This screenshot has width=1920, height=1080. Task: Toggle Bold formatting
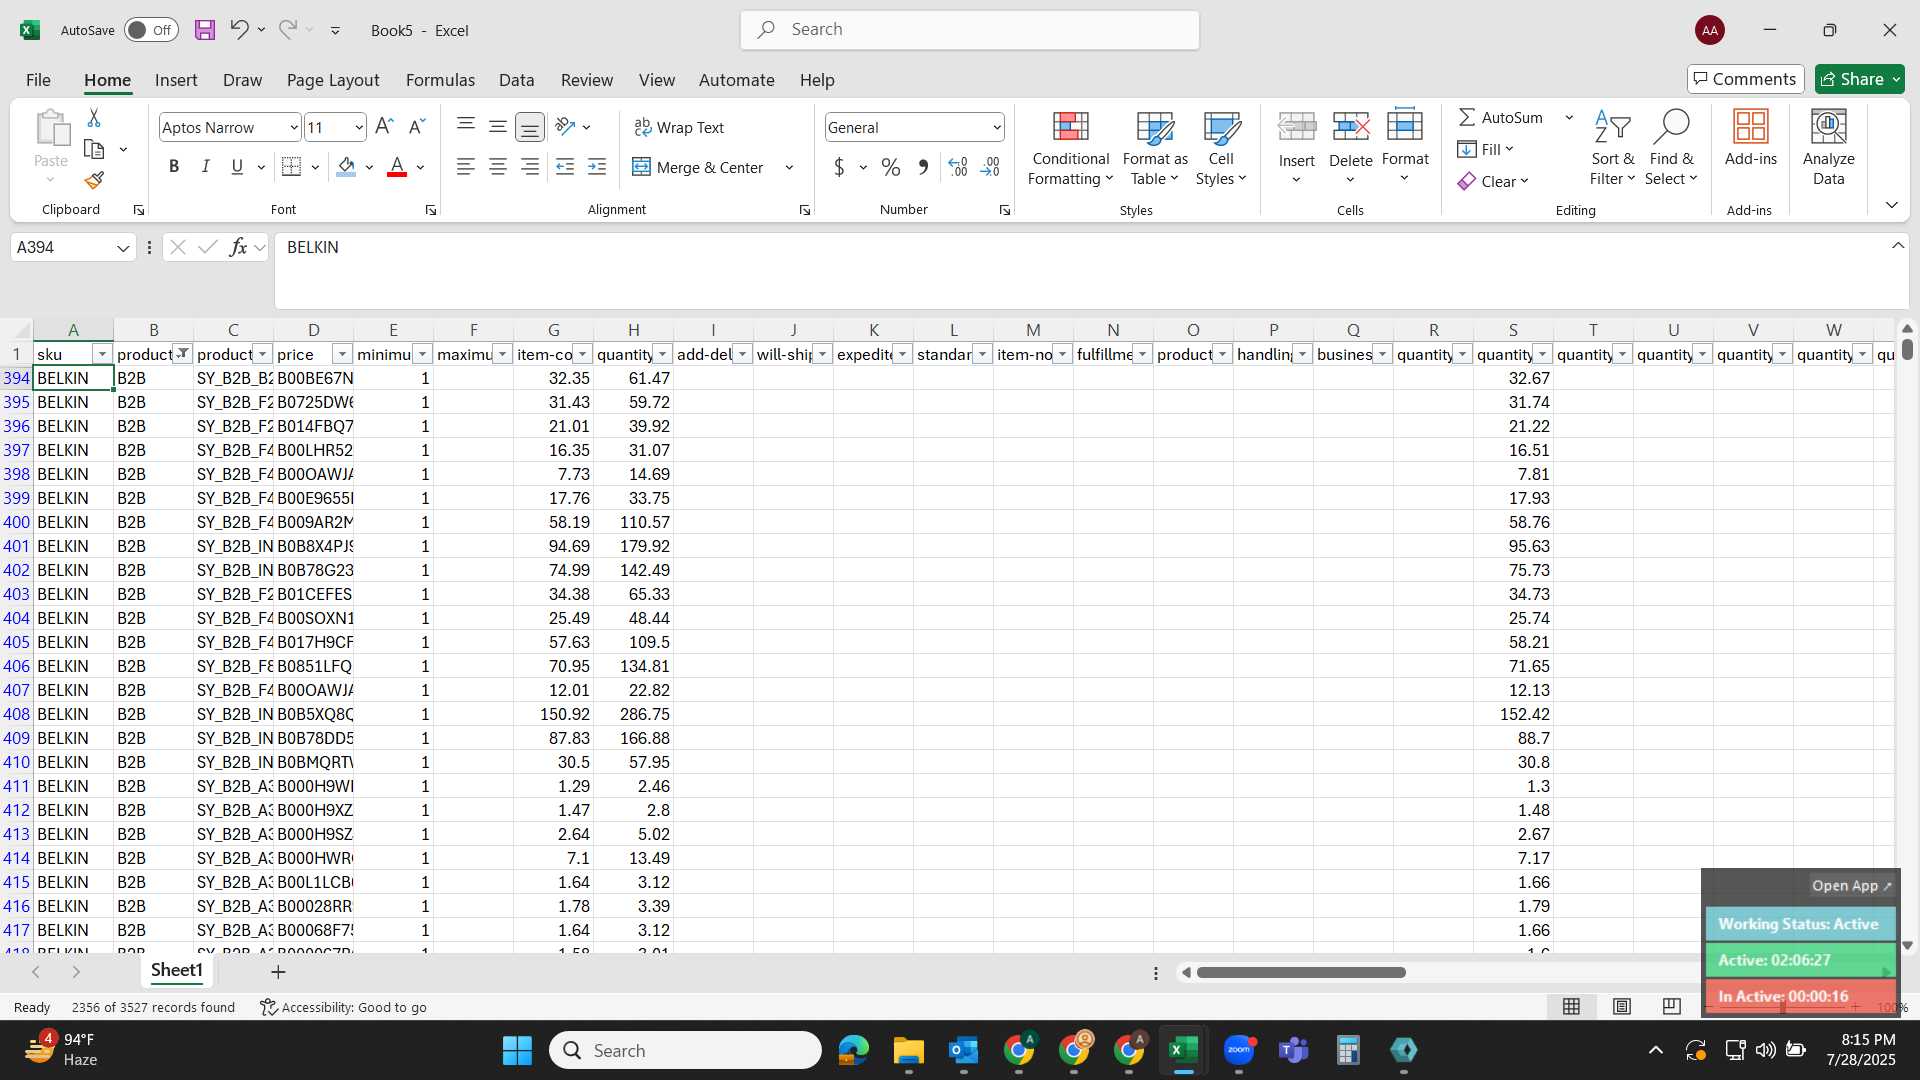point(174,167)
